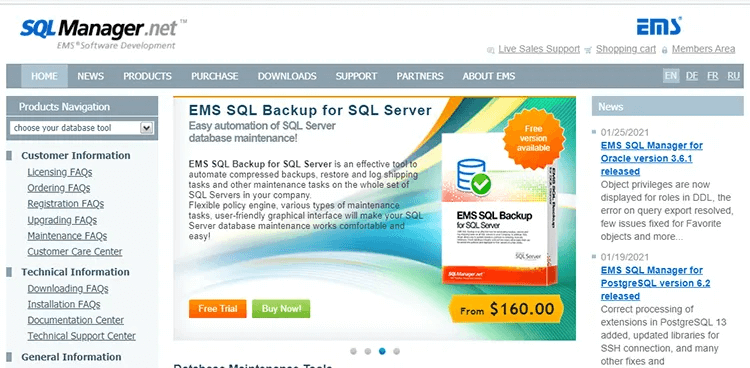Switch language to EN
The height and width of the screenshot is (368, 750).
point(671,76)
